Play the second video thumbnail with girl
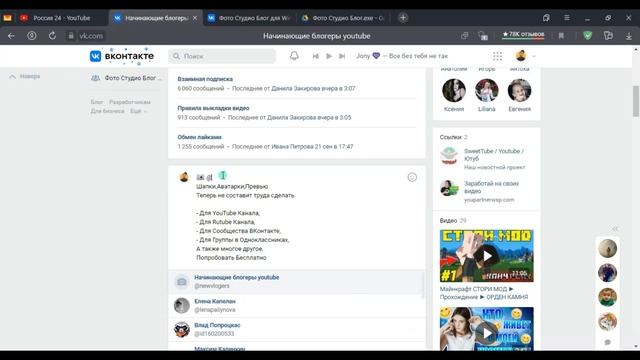 click(487, 329)
